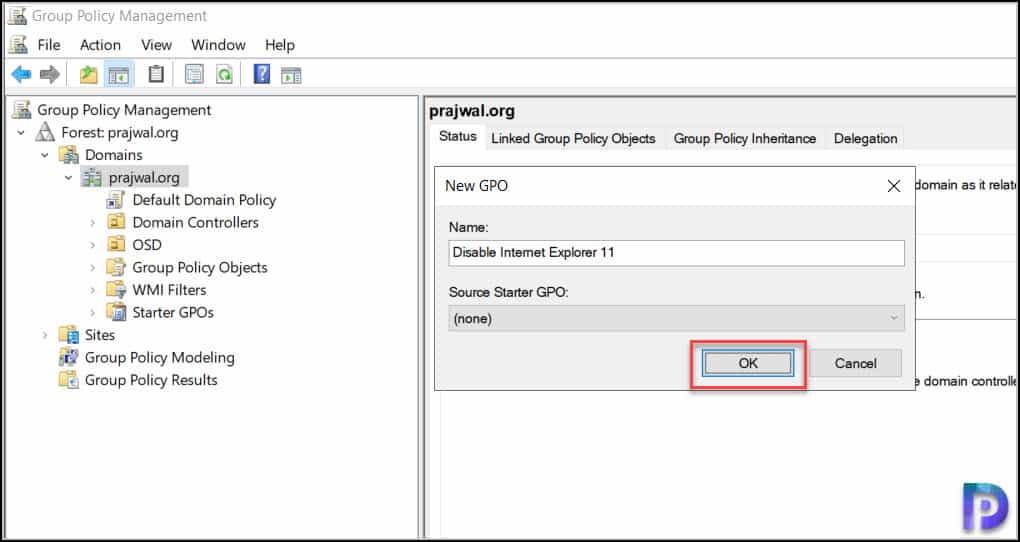Expand the OSD node

click(92, 245)
